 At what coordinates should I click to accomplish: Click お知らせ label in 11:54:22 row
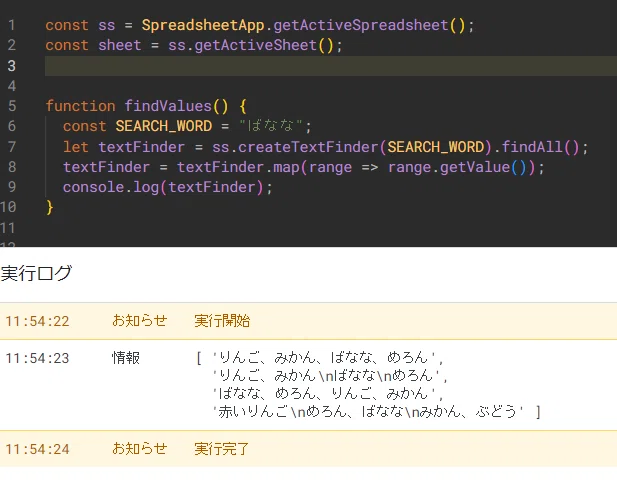[x=139, y=321]
